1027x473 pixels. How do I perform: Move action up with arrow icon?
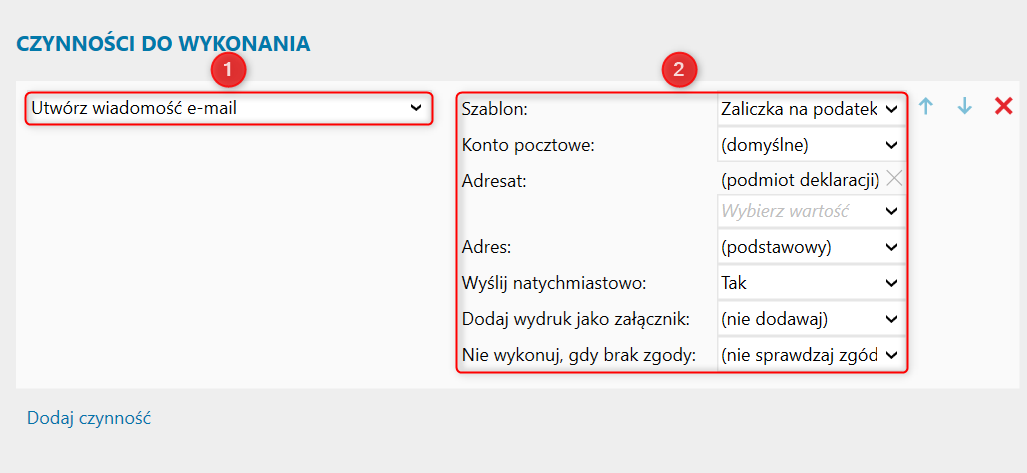[x=926, y=107]
